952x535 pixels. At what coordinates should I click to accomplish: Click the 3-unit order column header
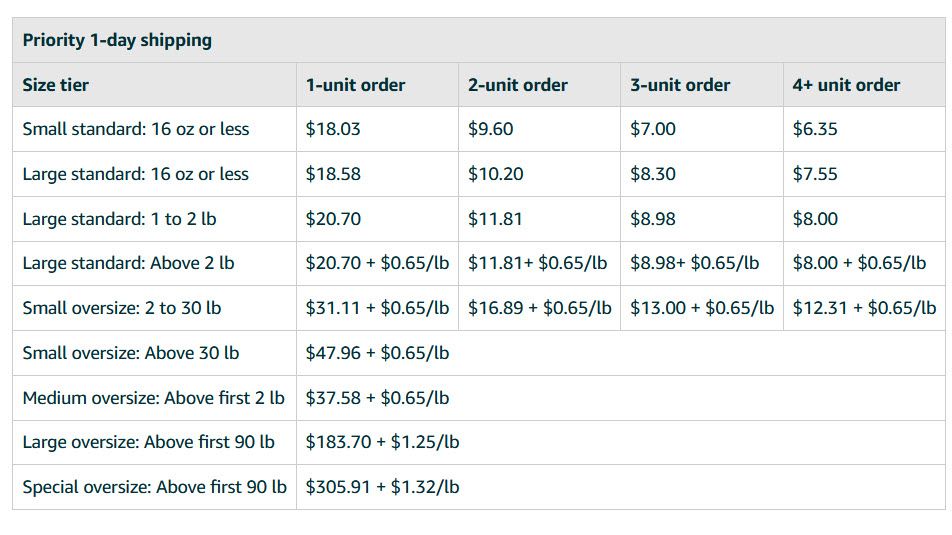(679, 85)
